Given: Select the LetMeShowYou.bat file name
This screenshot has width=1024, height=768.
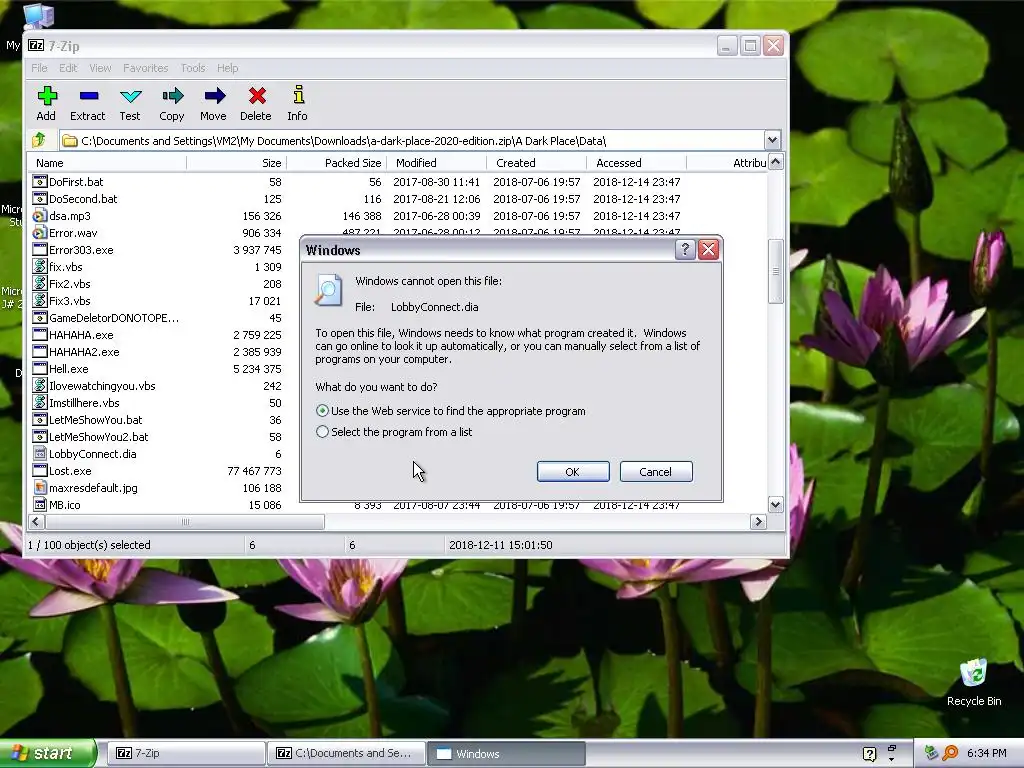Looking at the screenshot, I should (x=95, y=420).
